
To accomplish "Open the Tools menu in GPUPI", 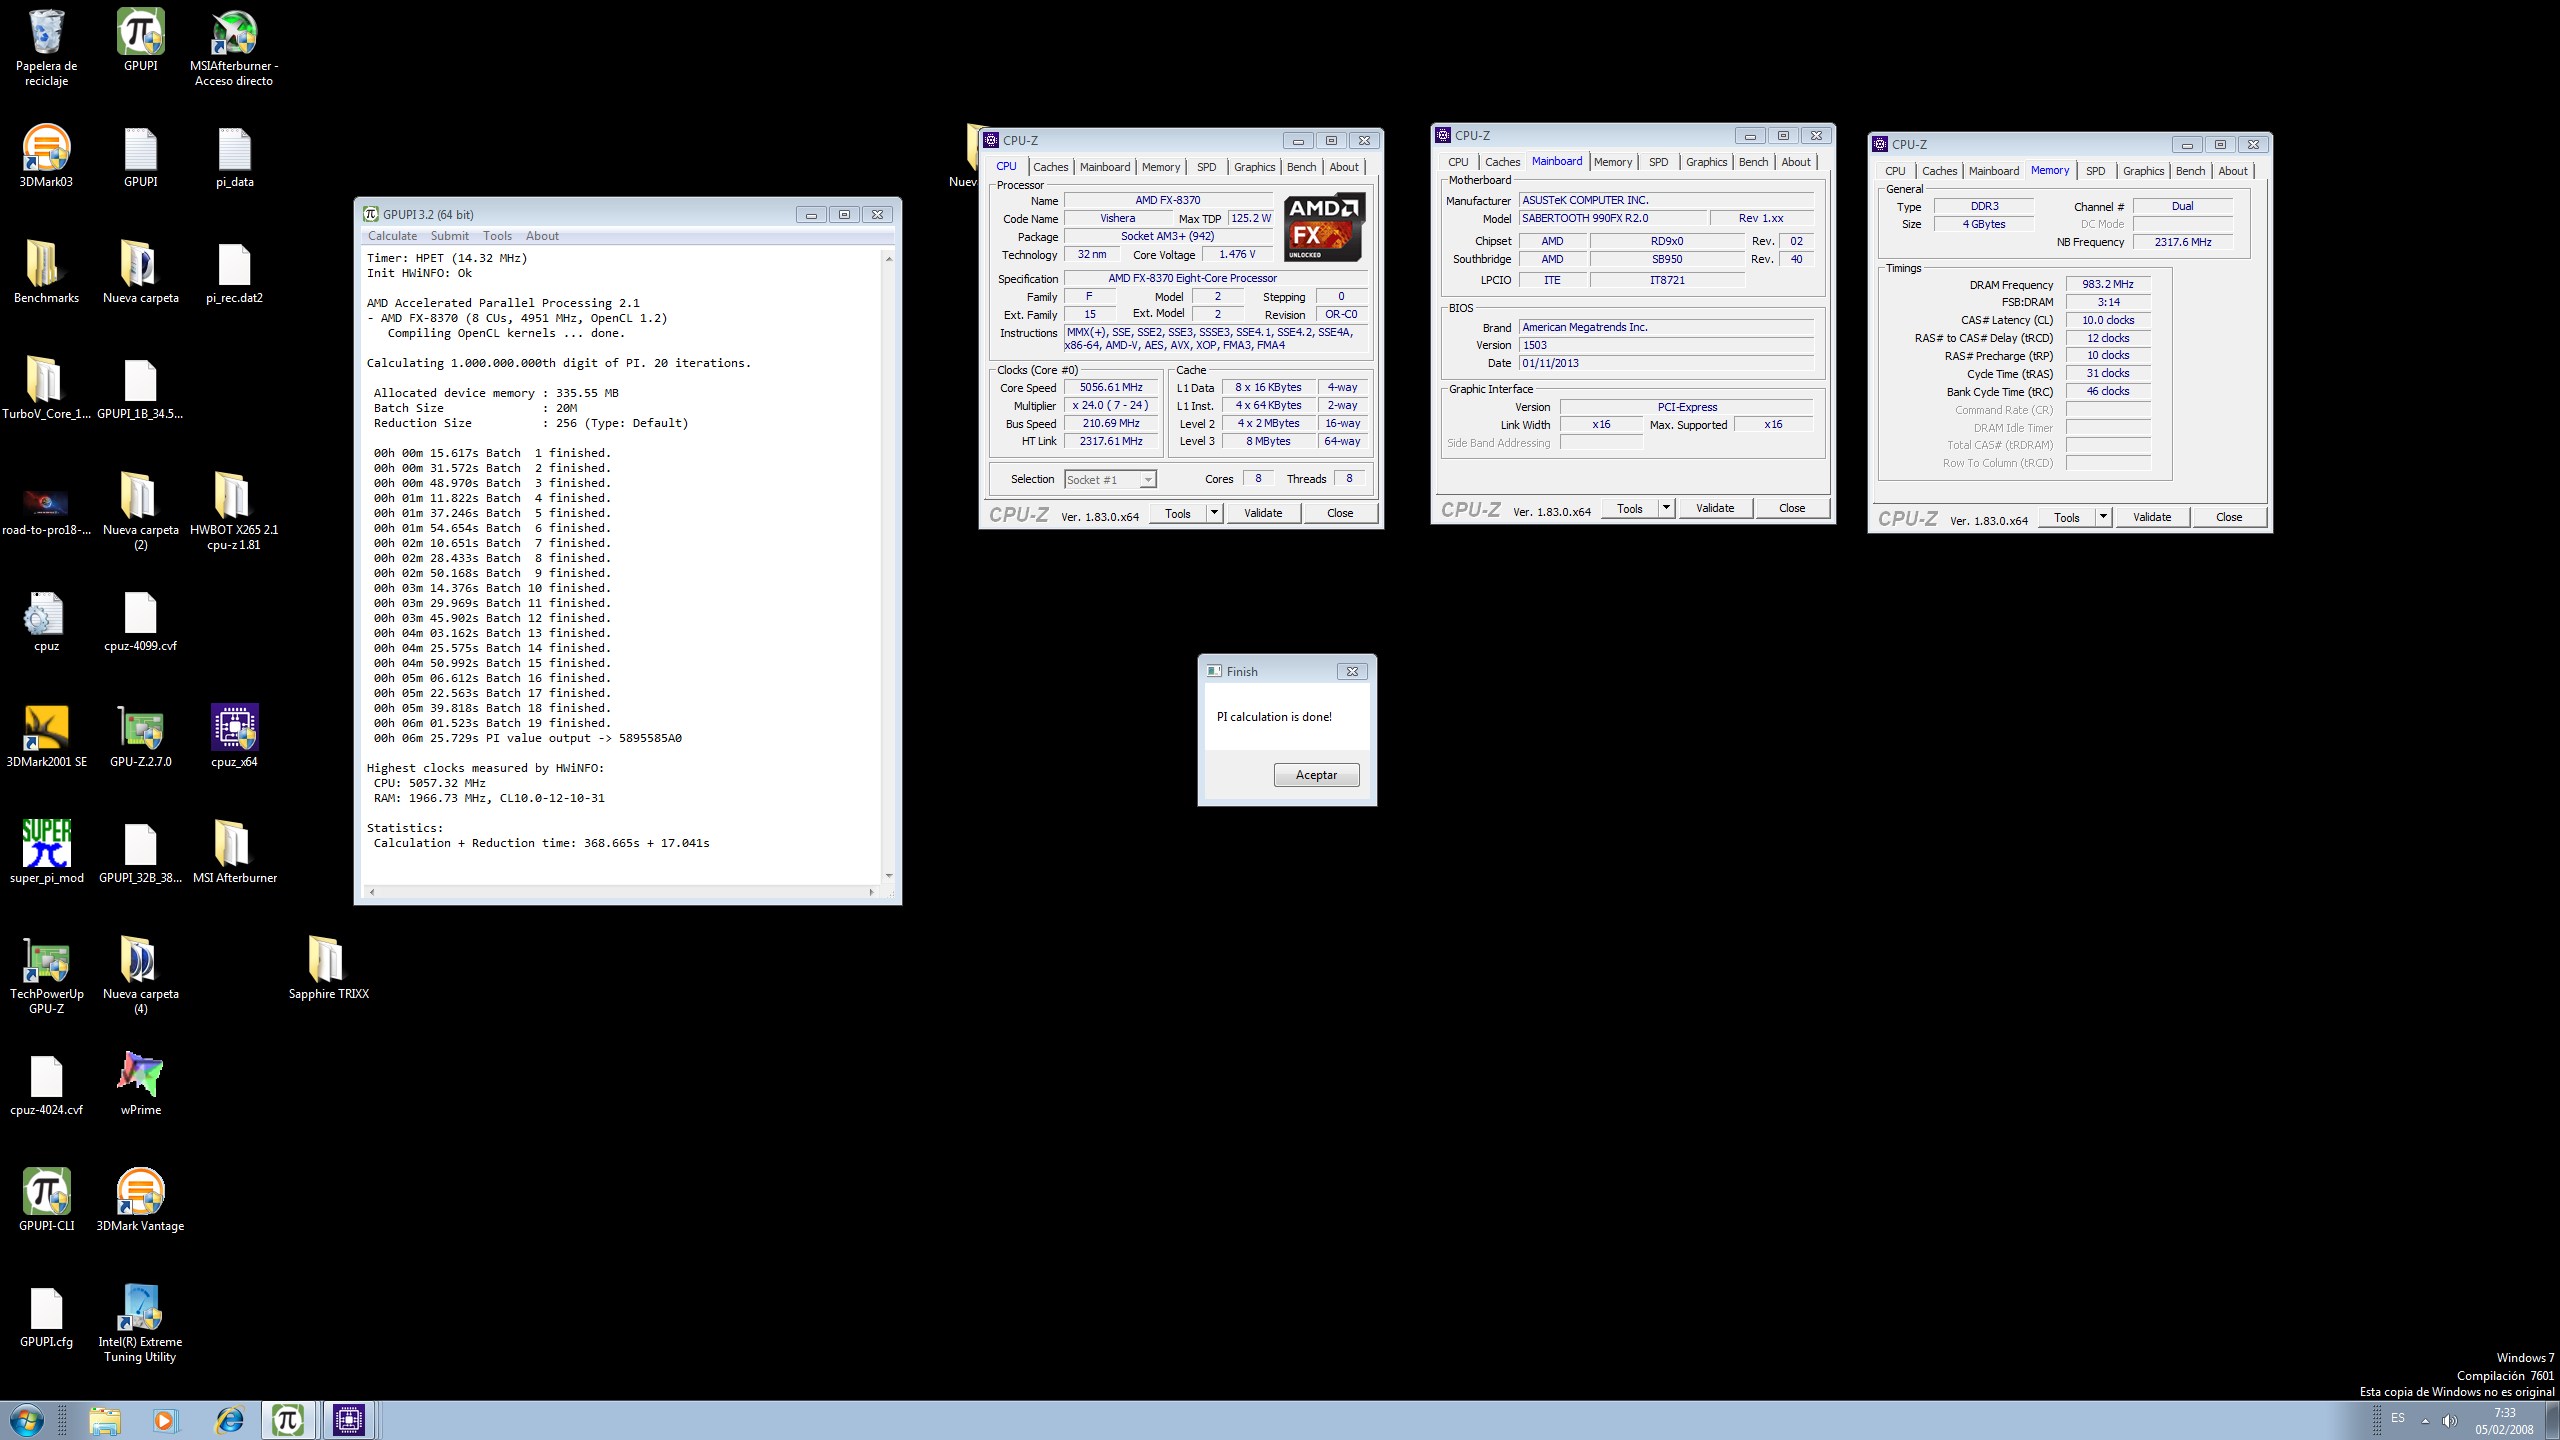I will [497, 236].
